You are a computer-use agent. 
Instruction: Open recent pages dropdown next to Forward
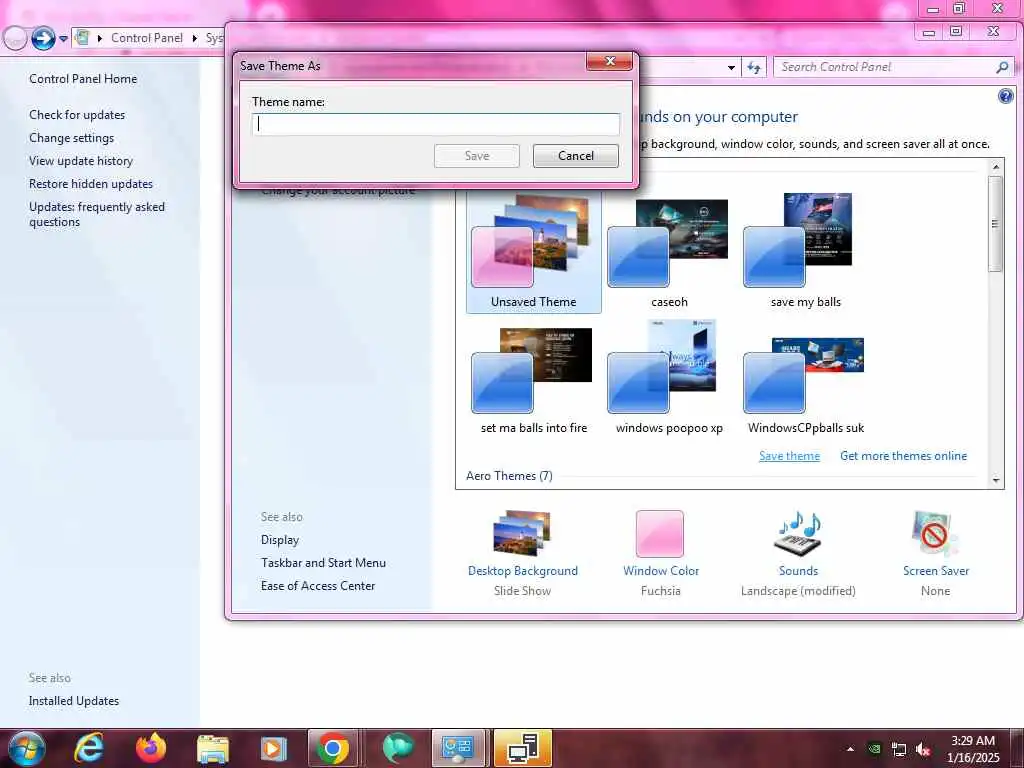pos(63,39)
